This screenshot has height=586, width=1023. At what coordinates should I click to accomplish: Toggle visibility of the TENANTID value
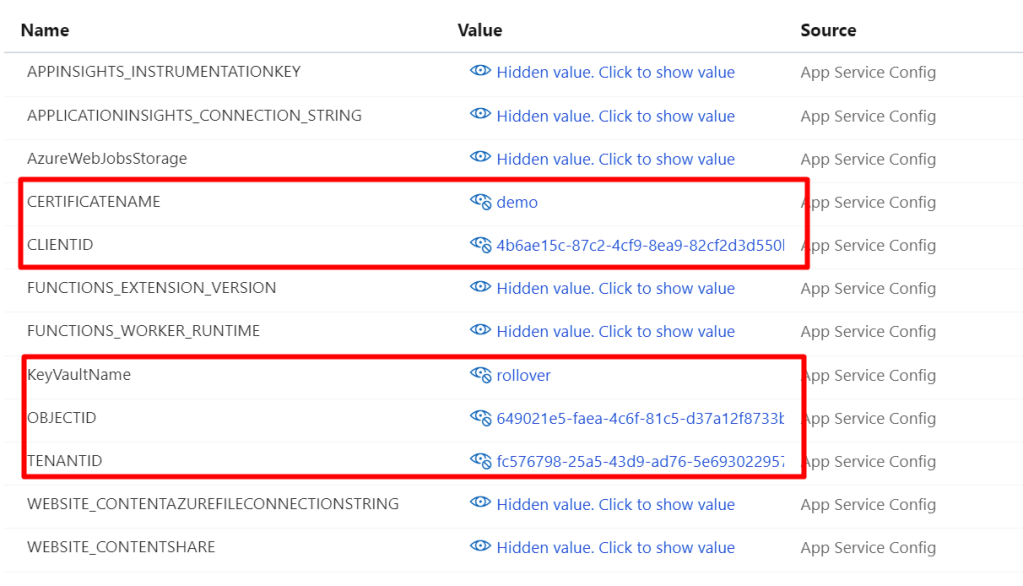[x=480, y=461]
